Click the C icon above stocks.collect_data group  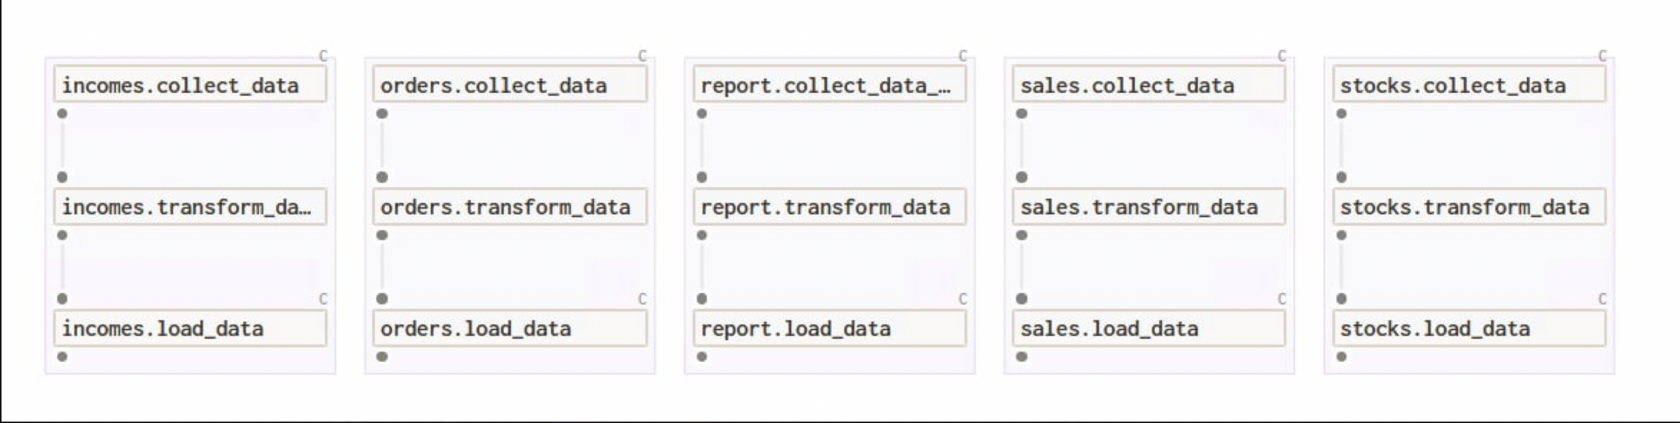click(1602, 56)
